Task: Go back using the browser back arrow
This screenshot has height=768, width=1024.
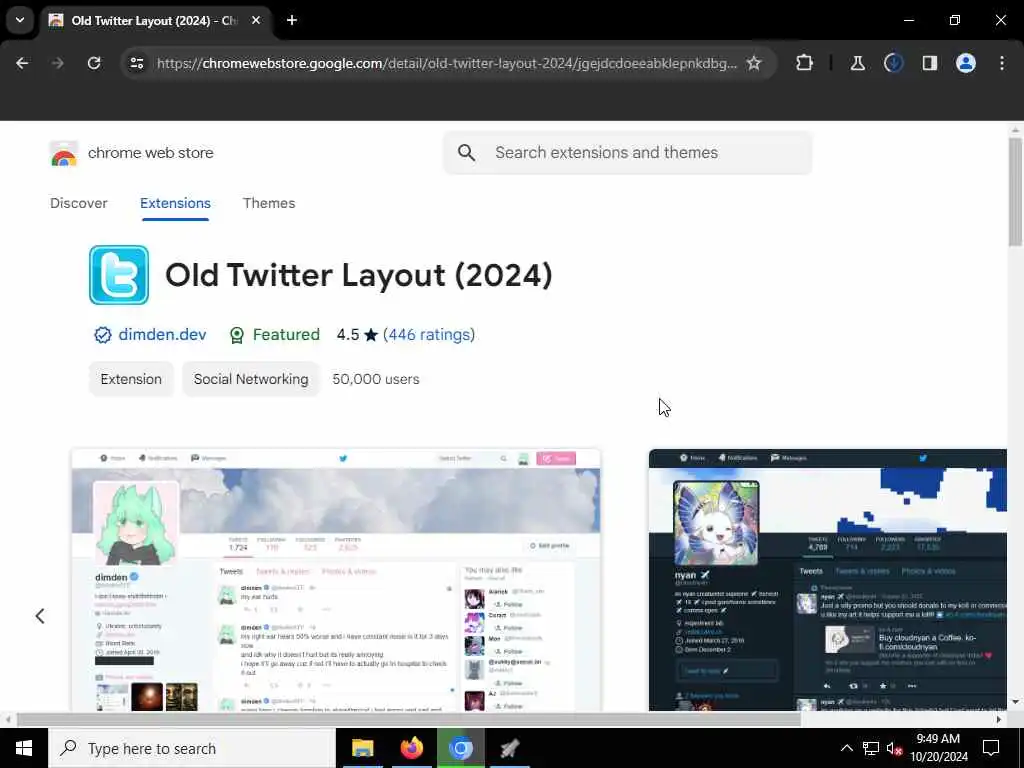Action: pyautogui.click(x=22, y=63)
